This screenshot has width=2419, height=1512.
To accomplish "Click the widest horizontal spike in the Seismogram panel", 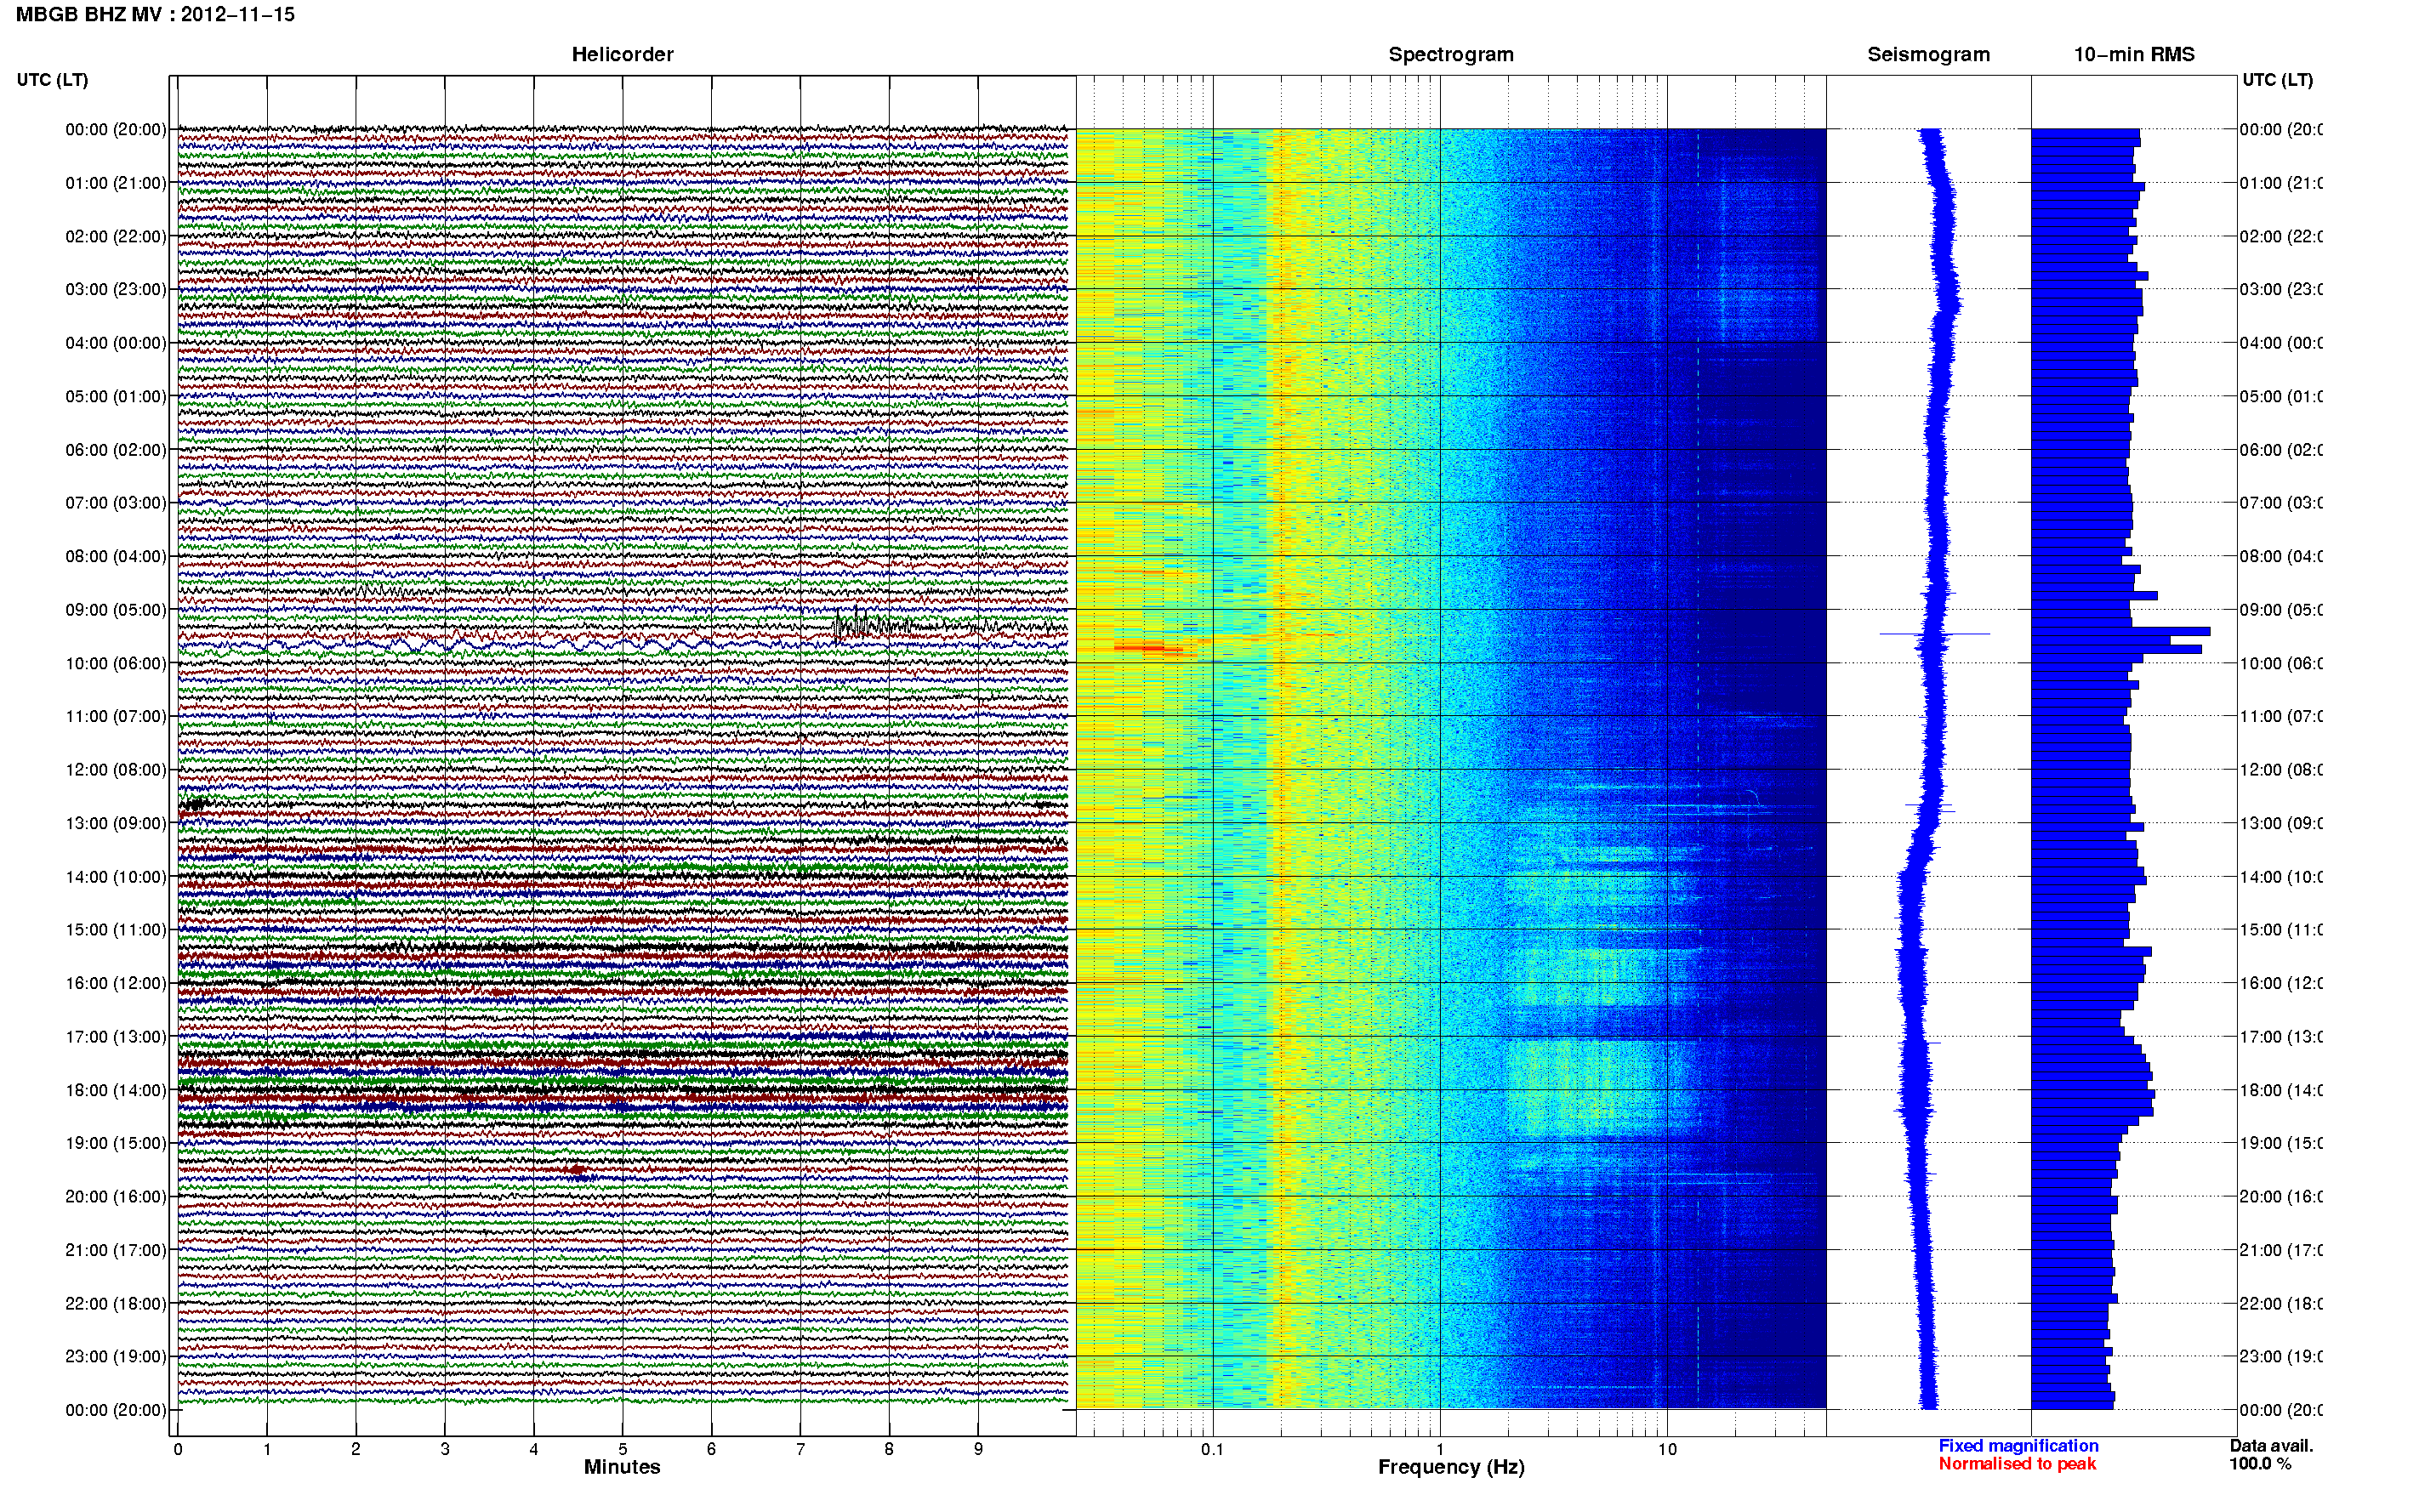I will (x=1934, y=634).
